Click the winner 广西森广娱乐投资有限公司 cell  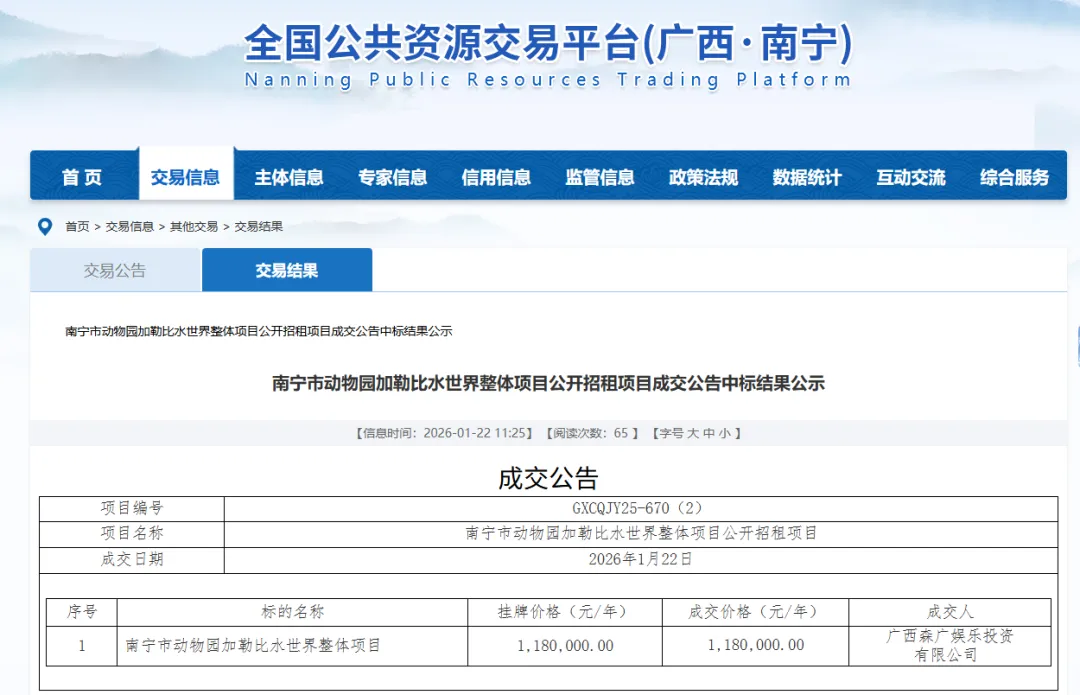click(x=950, y=645)
